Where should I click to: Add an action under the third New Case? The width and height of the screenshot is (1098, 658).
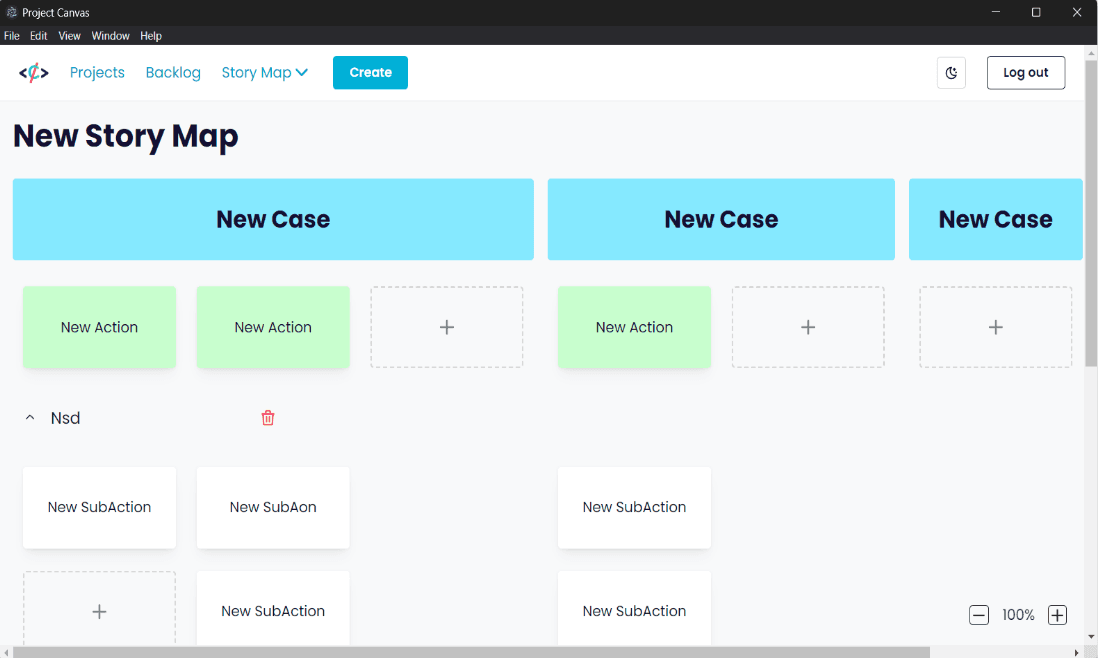(995, 327)
